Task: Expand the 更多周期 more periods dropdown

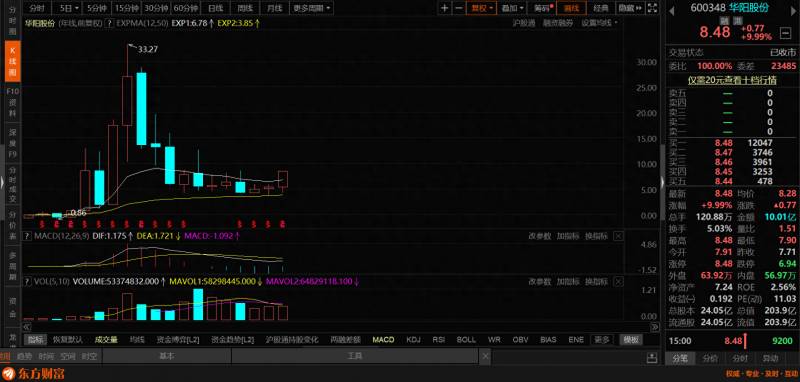Action: [311, 8]
